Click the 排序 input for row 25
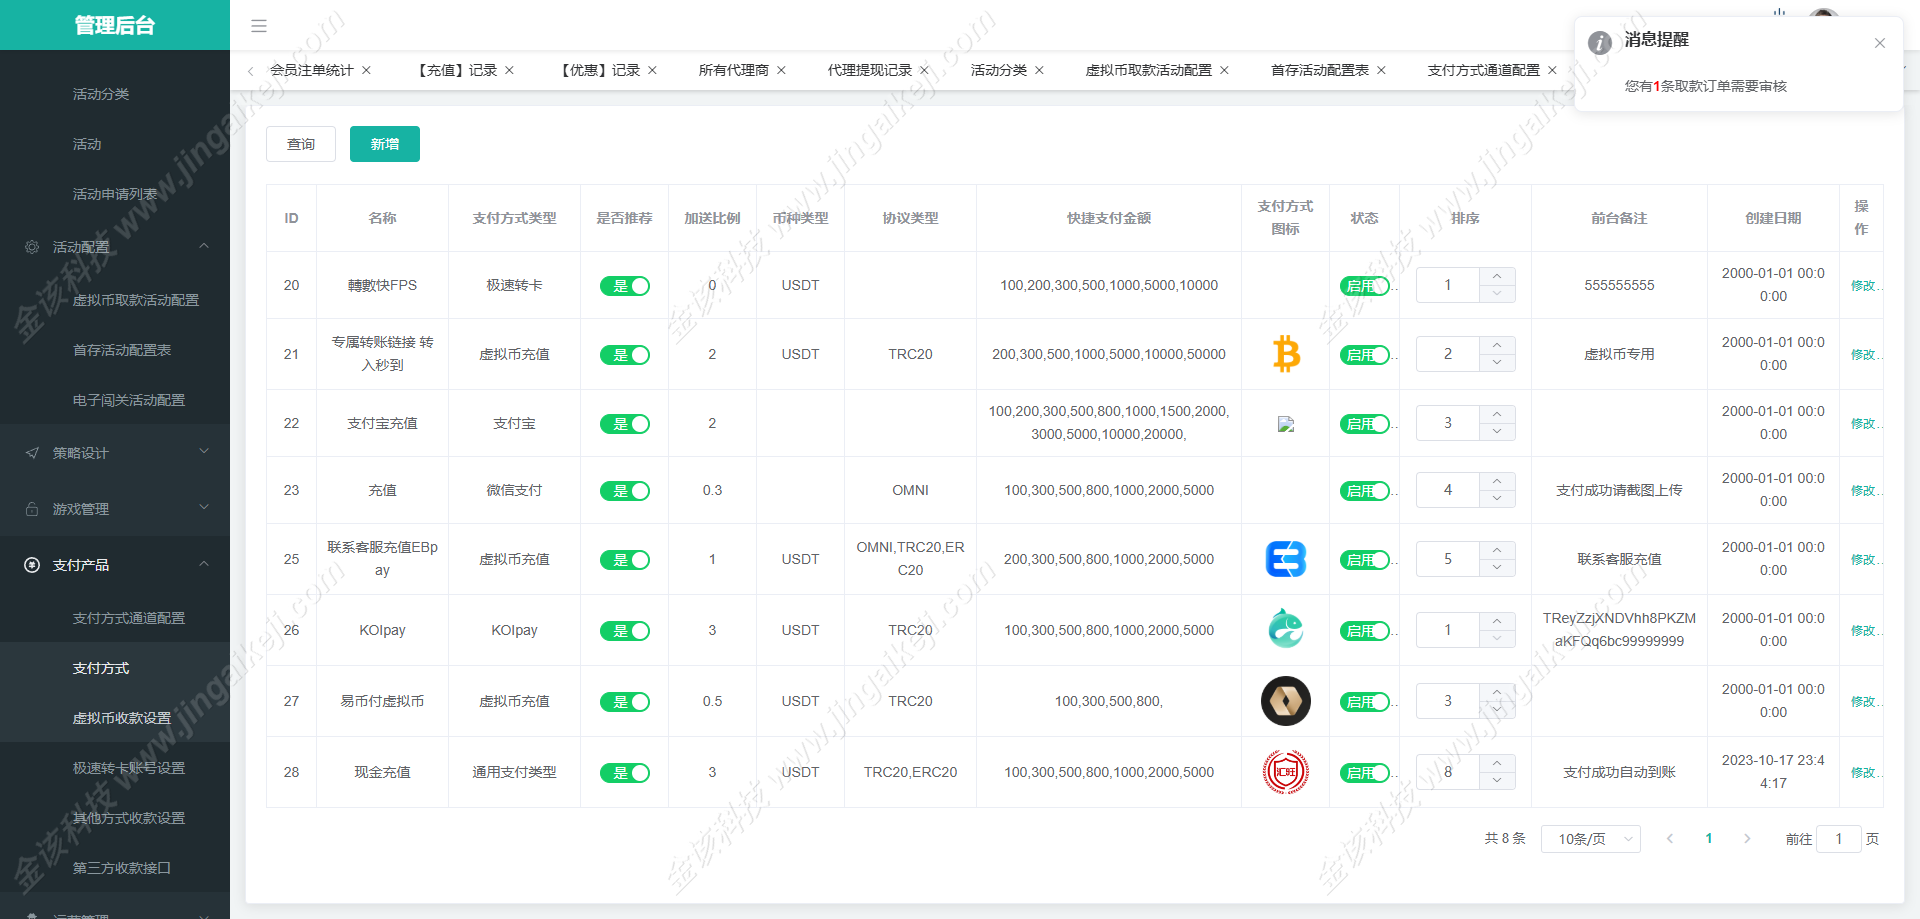The height and width of the screenshot is (919, 1920). click(1448, 559)
